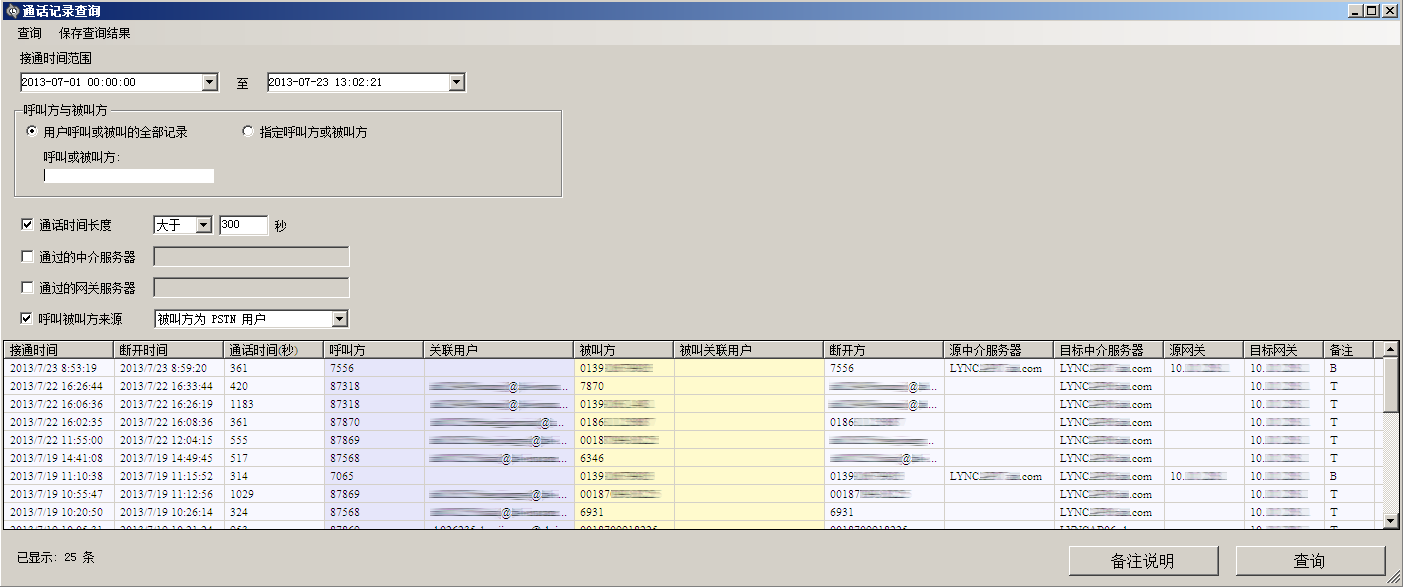Open the 大于 comparison dropdown
This screenshot has width=1403, height=587.
(x=203, y=225)
